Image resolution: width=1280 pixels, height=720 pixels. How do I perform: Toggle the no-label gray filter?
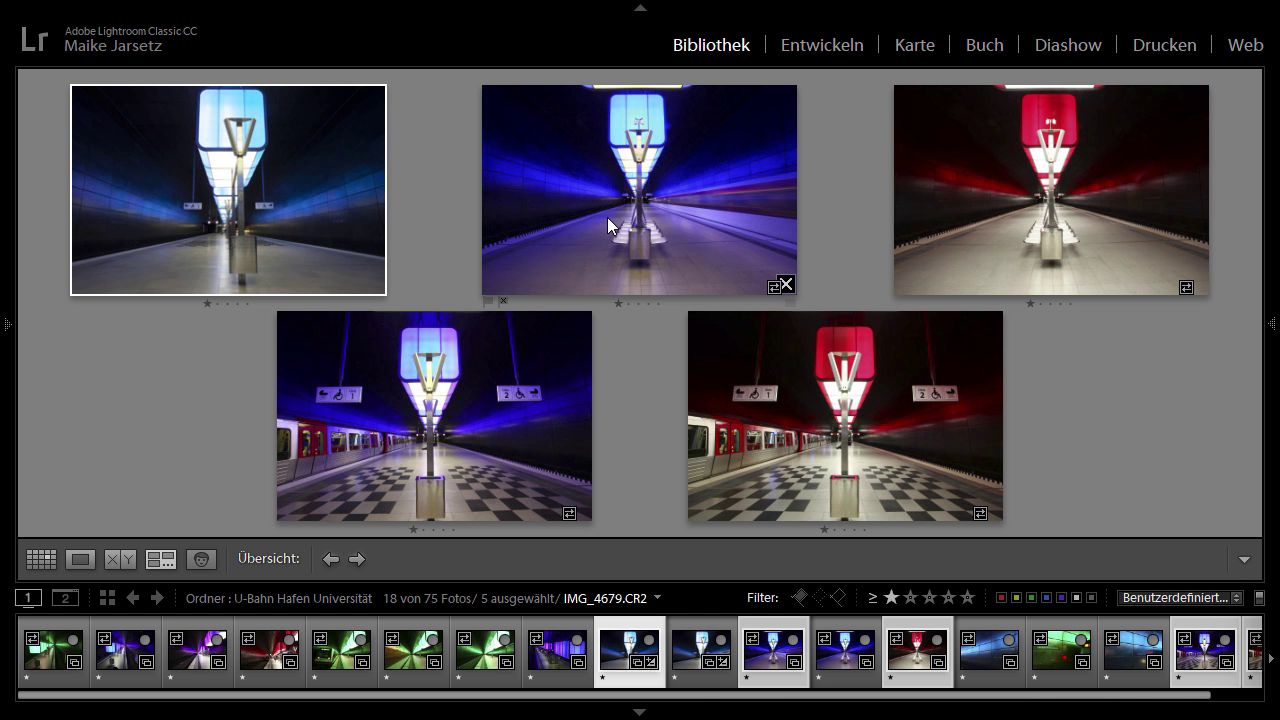pyautogui.click(x=1091, y=598)
